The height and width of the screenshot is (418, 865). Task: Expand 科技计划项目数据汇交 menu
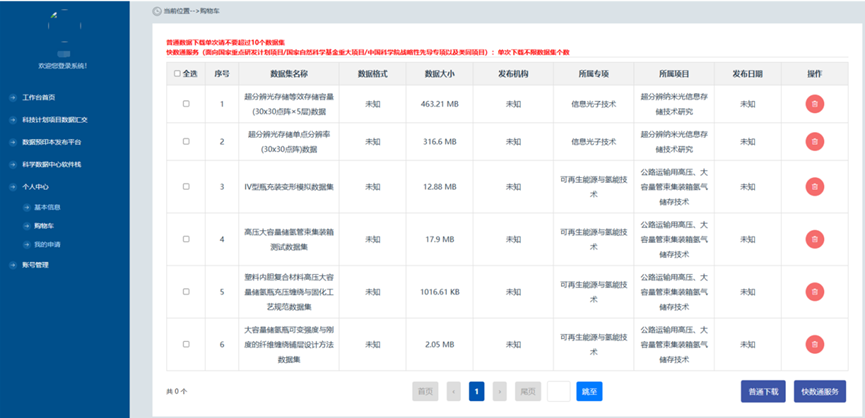point(56,119)
